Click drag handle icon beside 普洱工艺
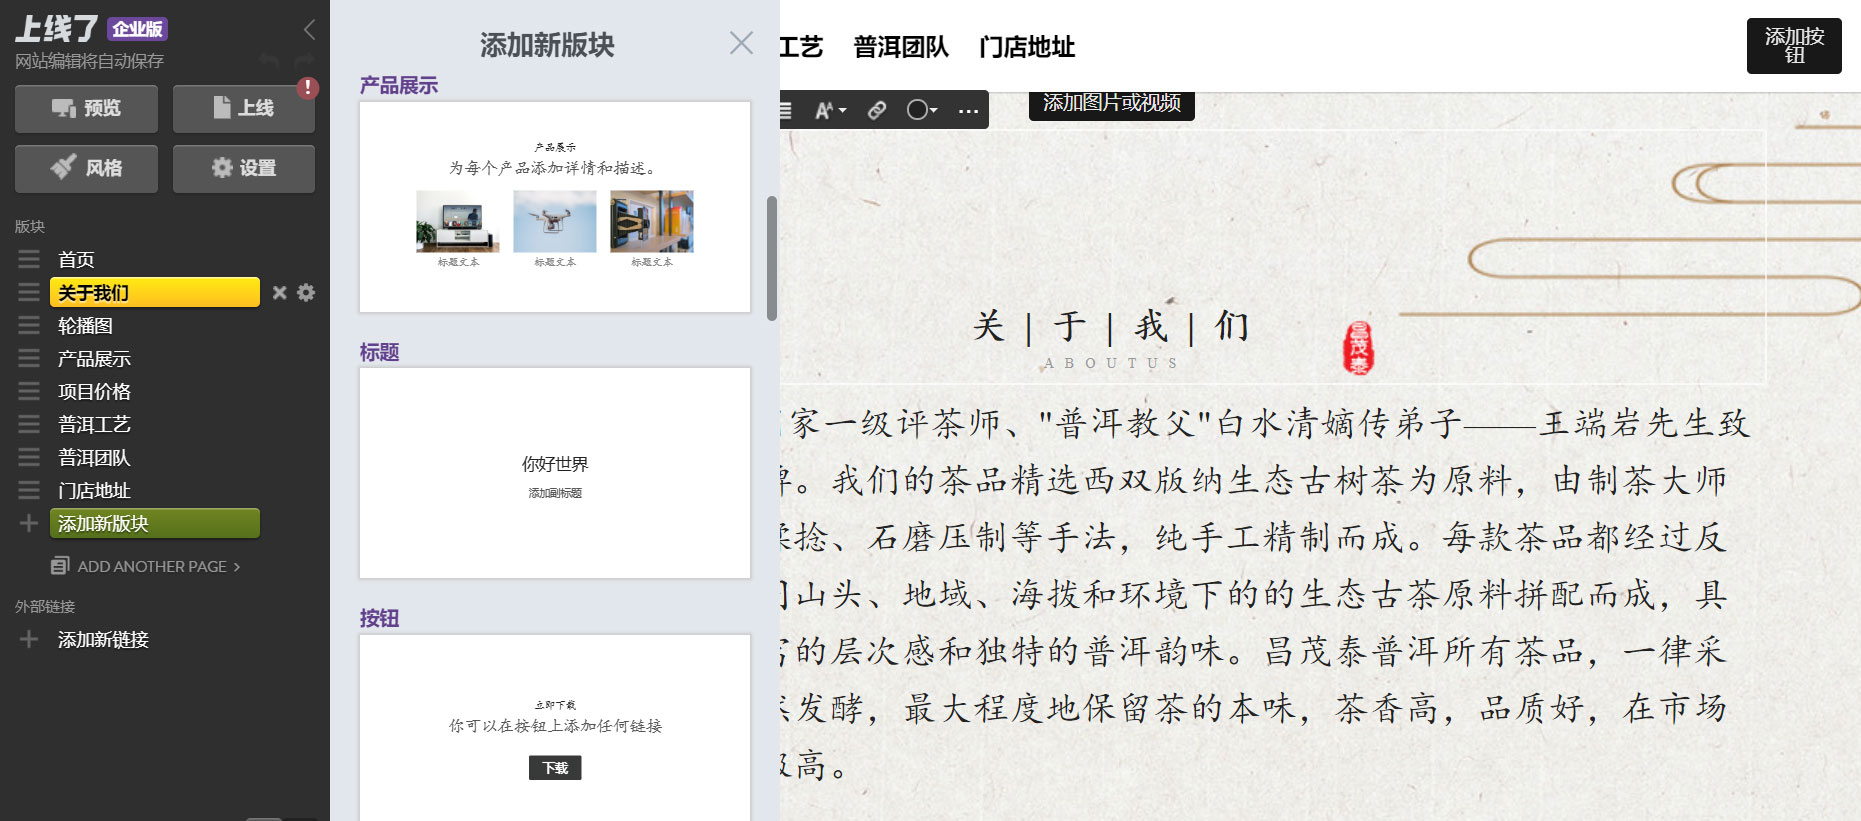Screen dimensions: 1861x821 point(29,425)
